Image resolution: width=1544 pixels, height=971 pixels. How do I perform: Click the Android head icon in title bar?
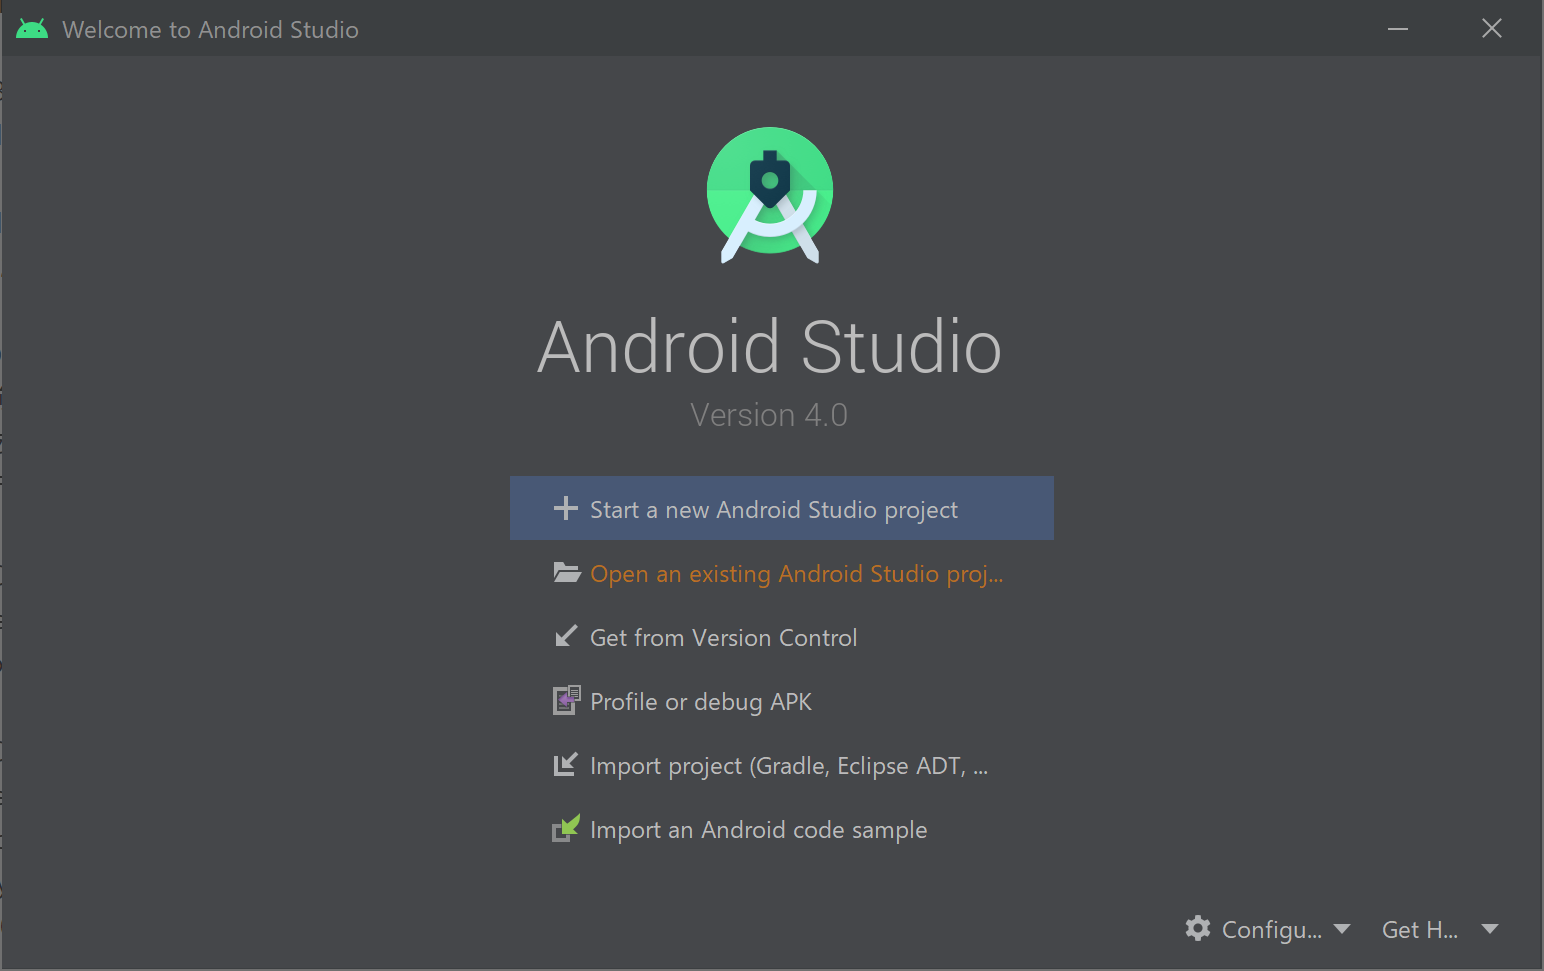coord(32,29)
